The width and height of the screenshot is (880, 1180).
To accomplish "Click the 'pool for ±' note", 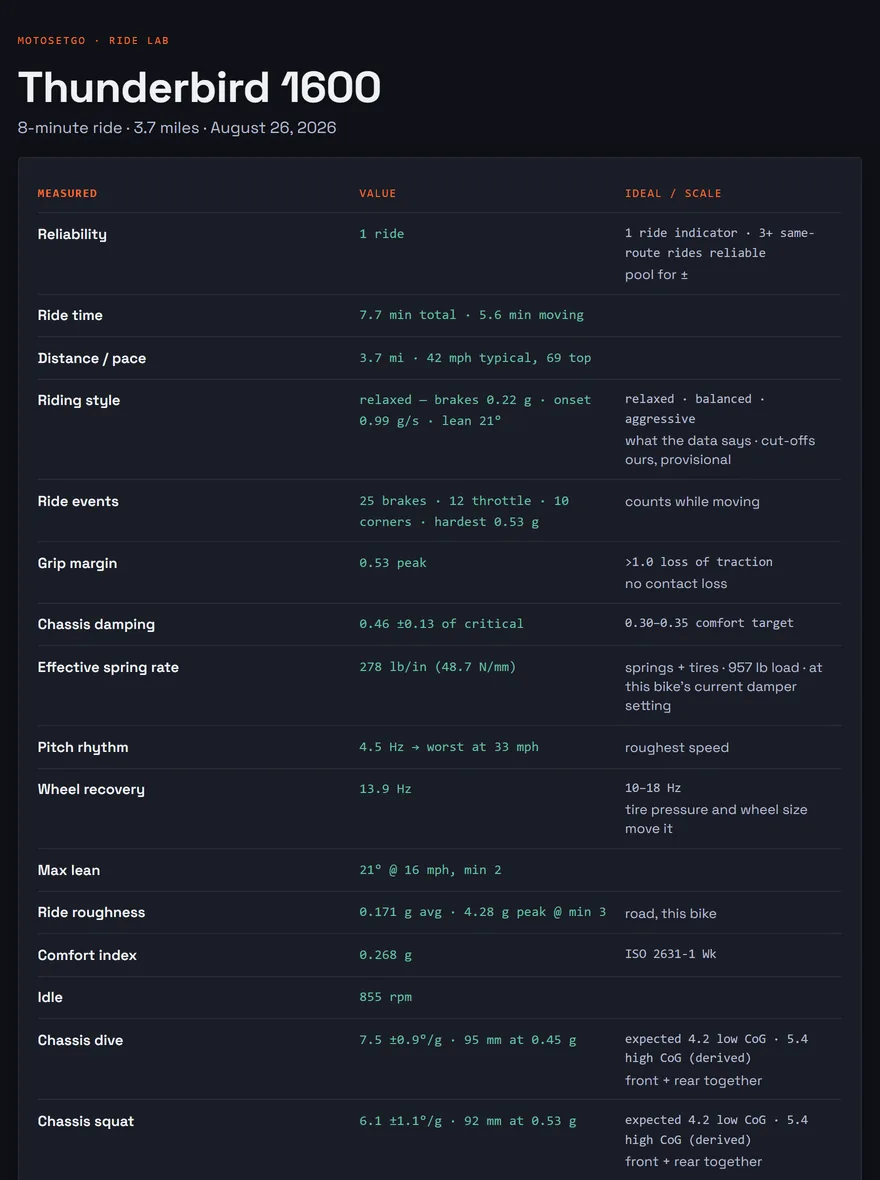I will pos(656,275).
